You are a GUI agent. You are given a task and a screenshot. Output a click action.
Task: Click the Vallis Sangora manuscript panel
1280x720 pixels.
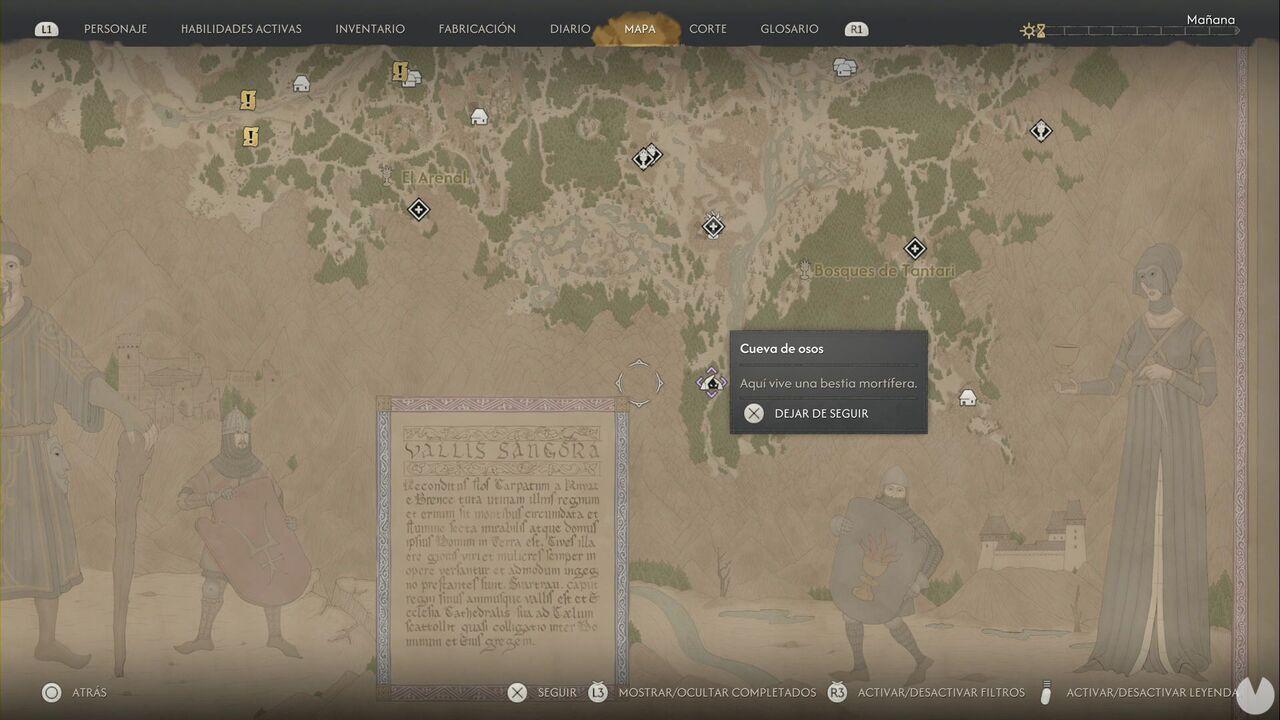pos(503,548)
